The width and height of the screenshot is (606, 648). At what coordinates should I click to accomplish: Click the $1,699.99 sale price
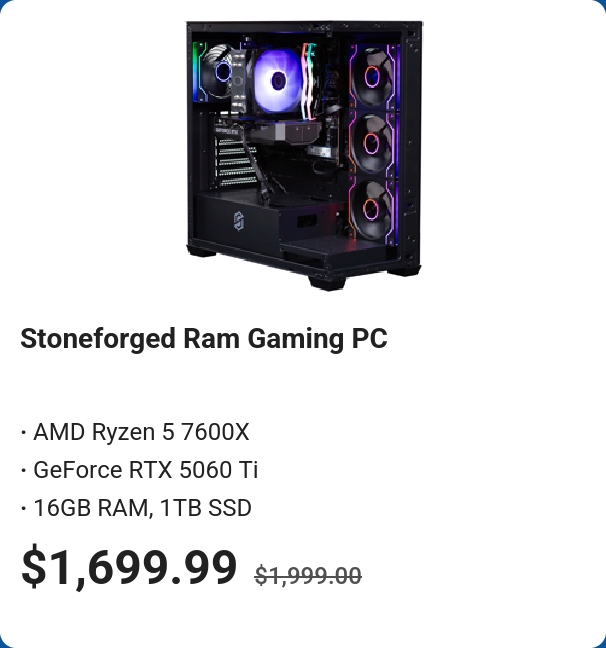pyautogui.click(x=129, y=566)
